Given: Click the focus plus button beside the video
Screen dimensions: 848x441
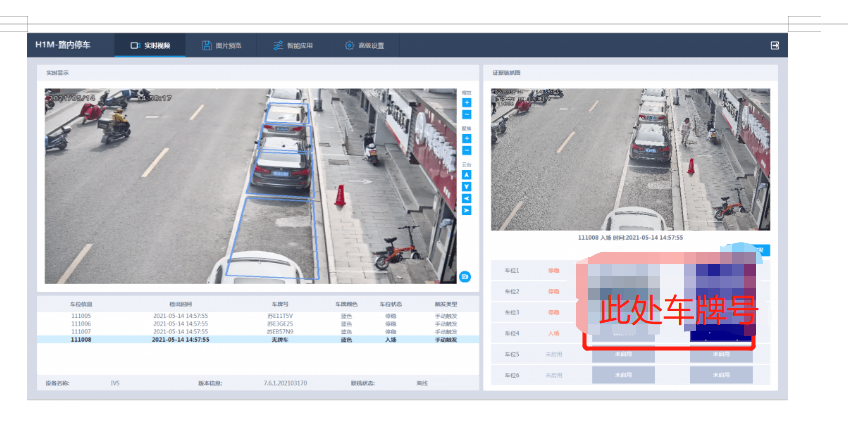Looking at the screenshot, I should (x=466, y=139).
